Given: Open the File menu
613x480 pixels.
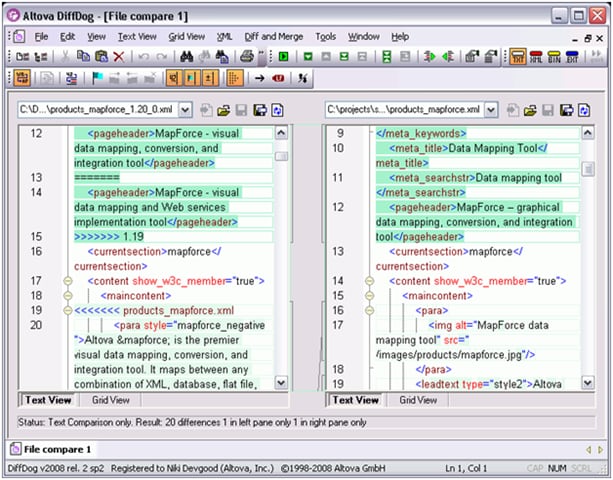Looking at the screenshot, I should click(x=41, y=37).
